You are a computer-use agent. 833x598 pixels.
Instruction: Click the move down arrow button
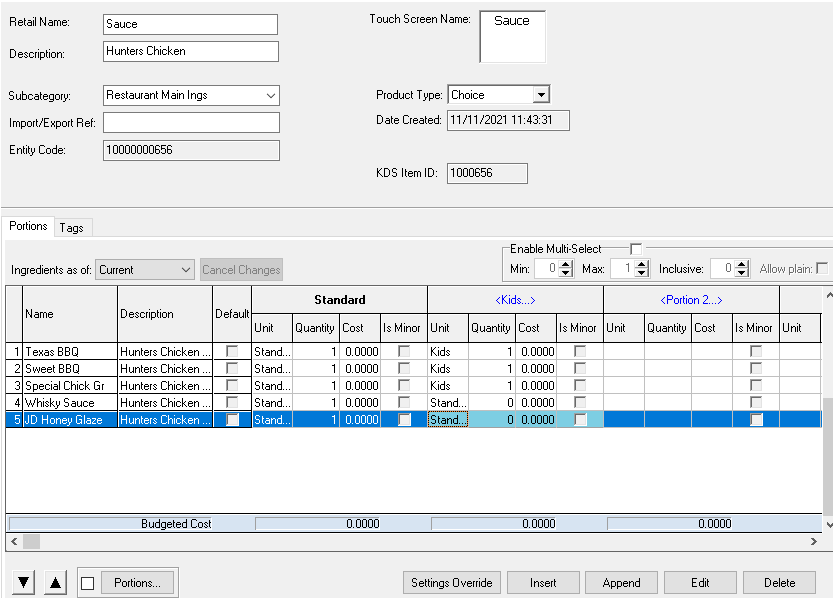coord(25,583)
